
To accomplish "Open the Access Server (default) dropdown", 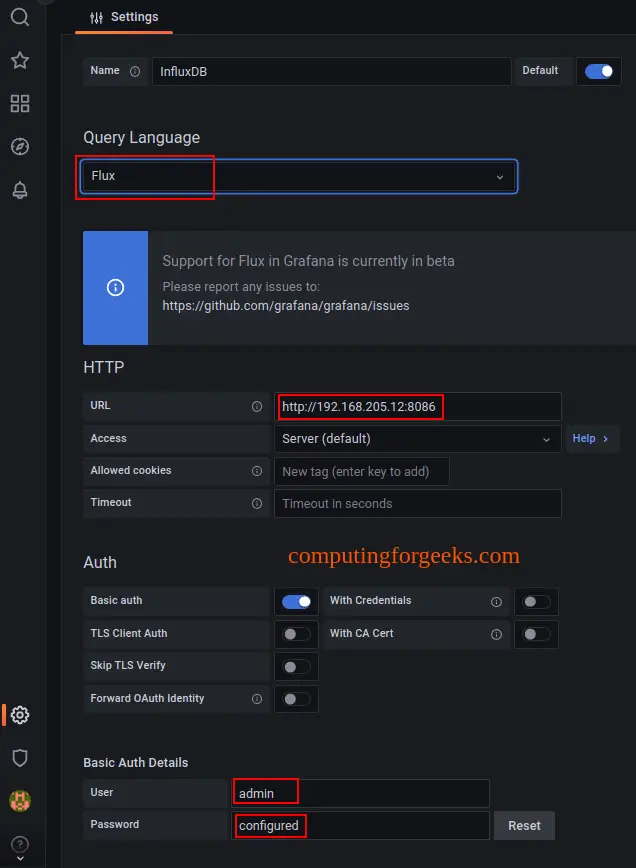I will pyautogui.click(x=418, y=439).
